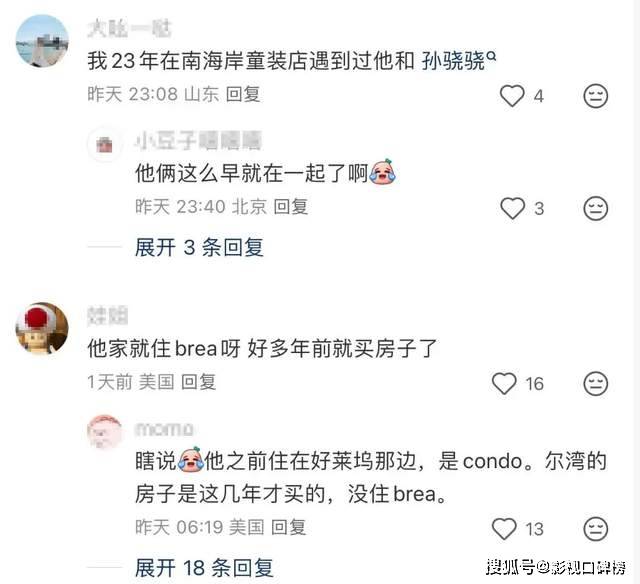Image resolution: width=640 pixels, height=584 pixels.
Task: Reply to the 昨天 23:40 北京 comment
Action: click(290, 207)
